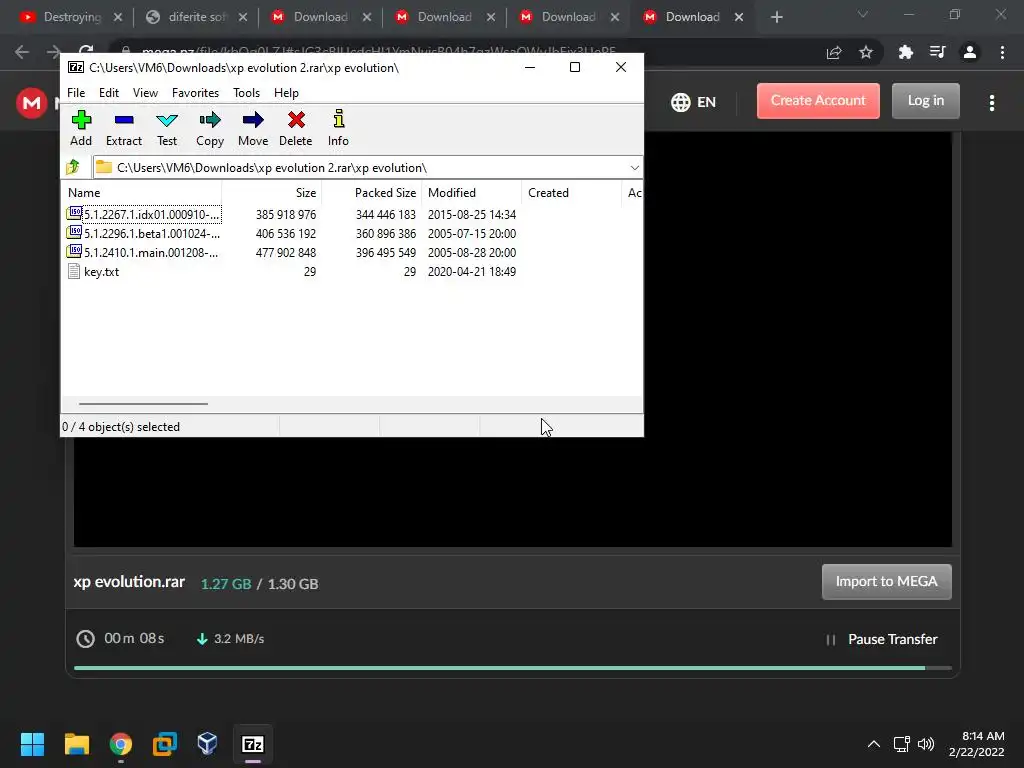Open Chrome extensions puzzle icon
The width and height of the screenshot is (1024, 768).
pyautogui.click(x=905, y=52)
